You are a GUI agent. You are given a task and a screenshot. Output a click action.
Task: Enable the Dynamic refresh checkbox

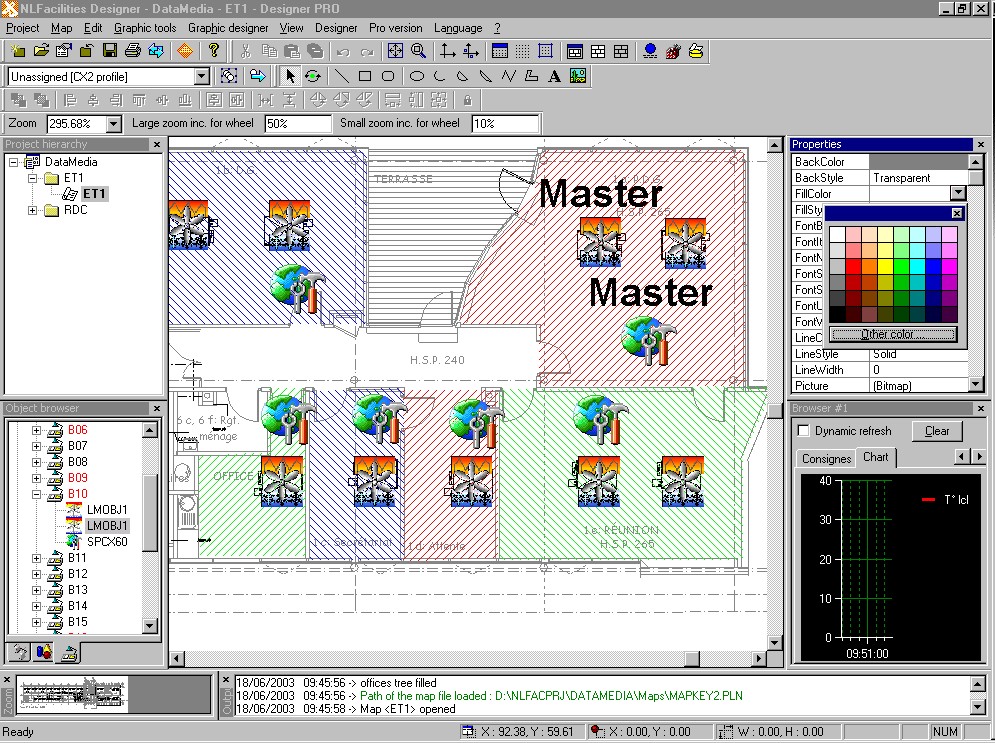pyautogui.click(x=804, y=431)
